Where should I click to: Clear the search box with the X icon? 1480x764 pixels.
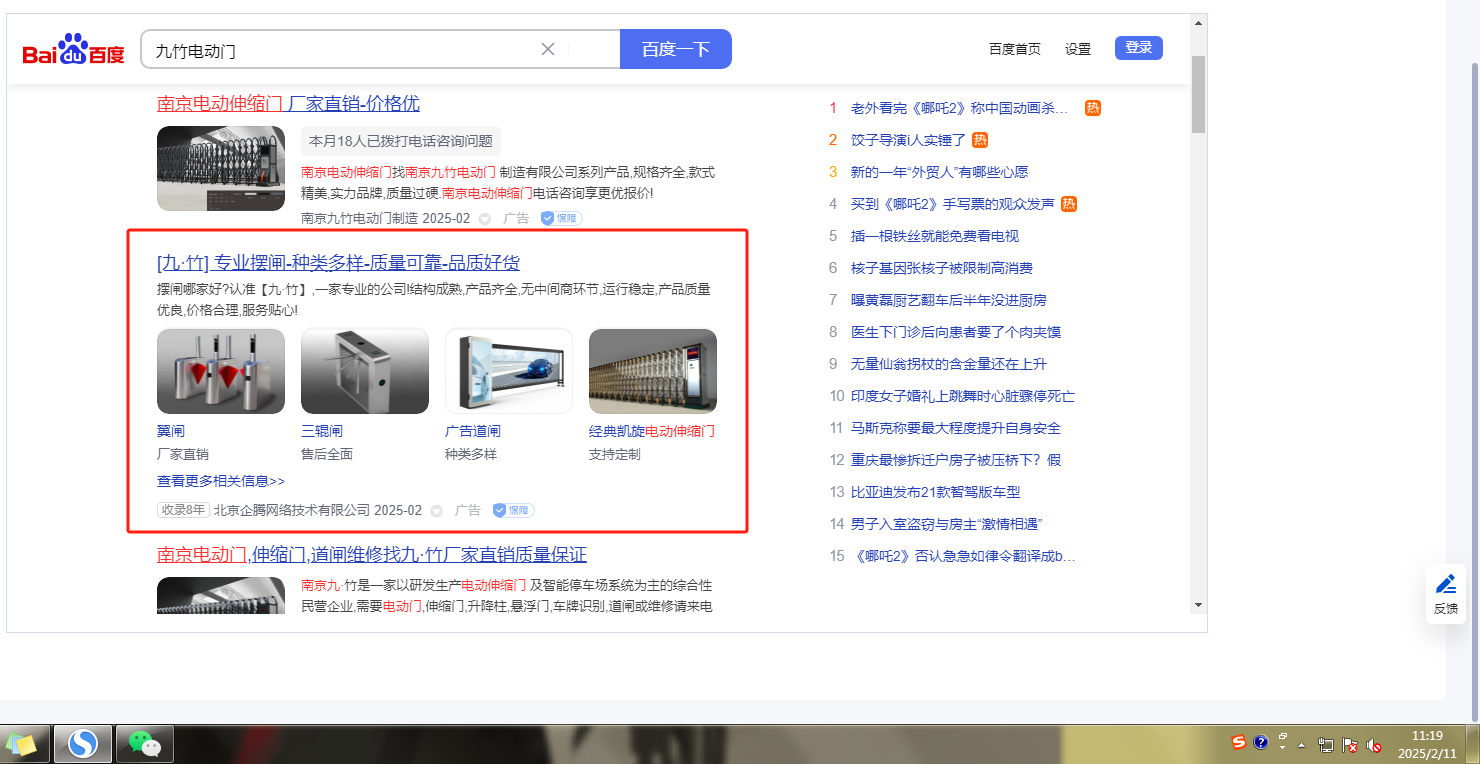click(x=548, y=49)
